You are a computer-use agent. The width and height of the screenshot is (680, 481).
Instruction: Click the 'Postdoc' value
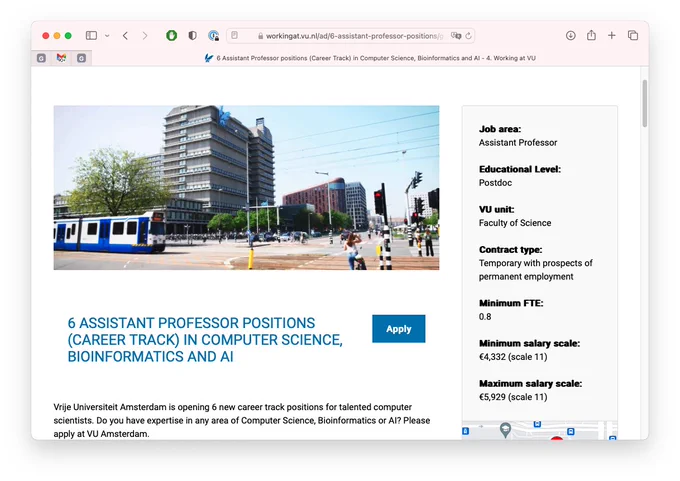(x=495, y=183)
